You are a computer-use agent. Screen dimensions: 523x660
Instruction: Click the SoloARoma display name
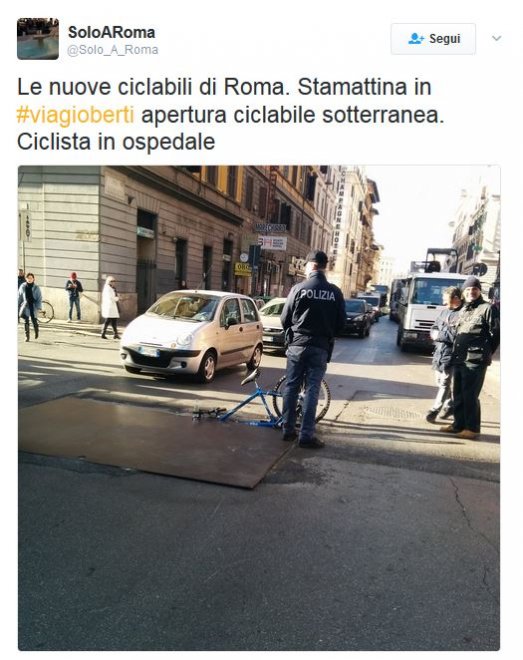pos(112,32)
